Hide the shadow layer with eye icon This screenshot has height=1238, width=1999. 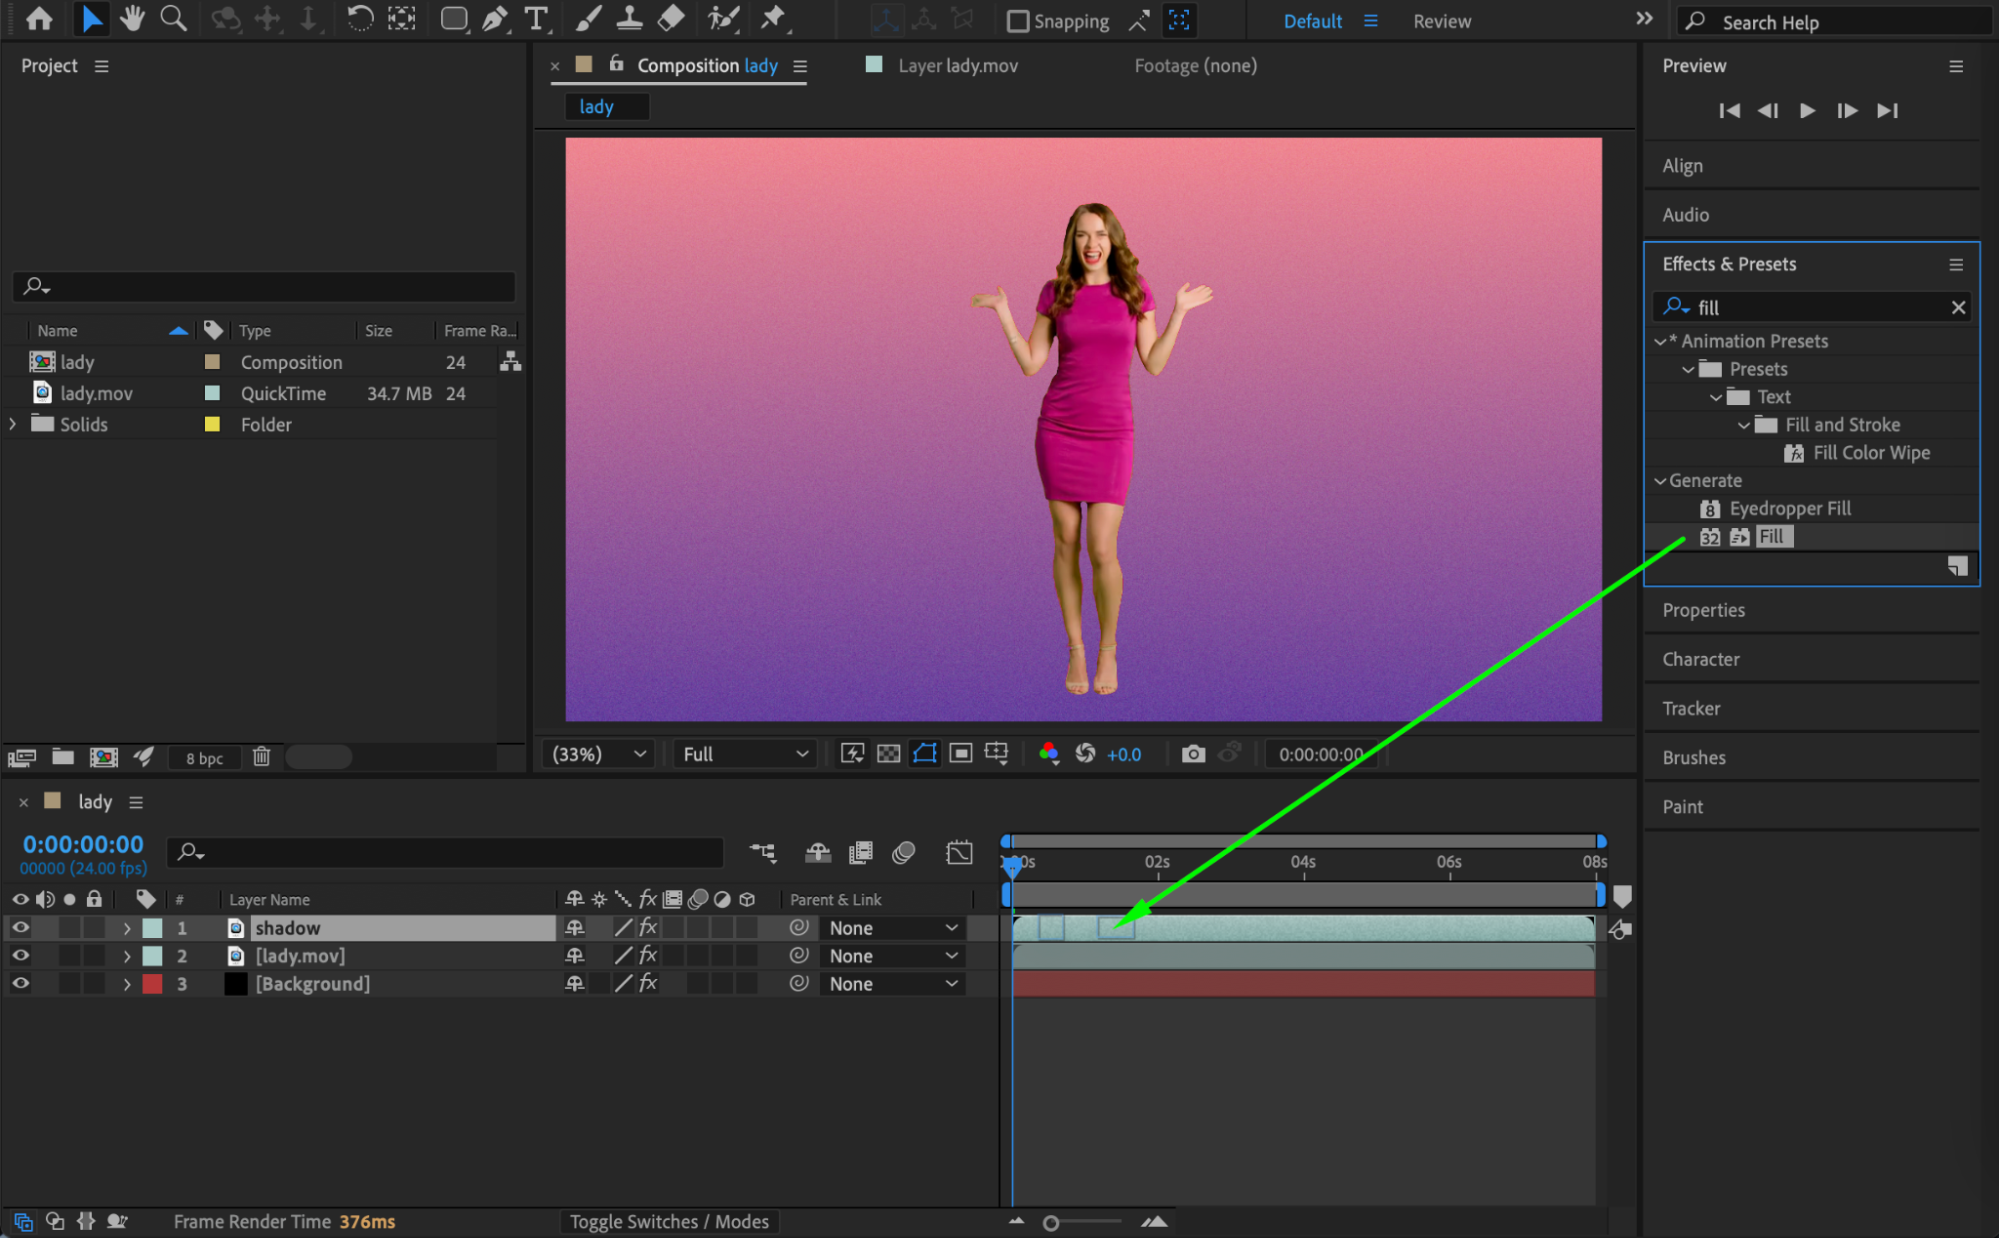coord(20,928)
